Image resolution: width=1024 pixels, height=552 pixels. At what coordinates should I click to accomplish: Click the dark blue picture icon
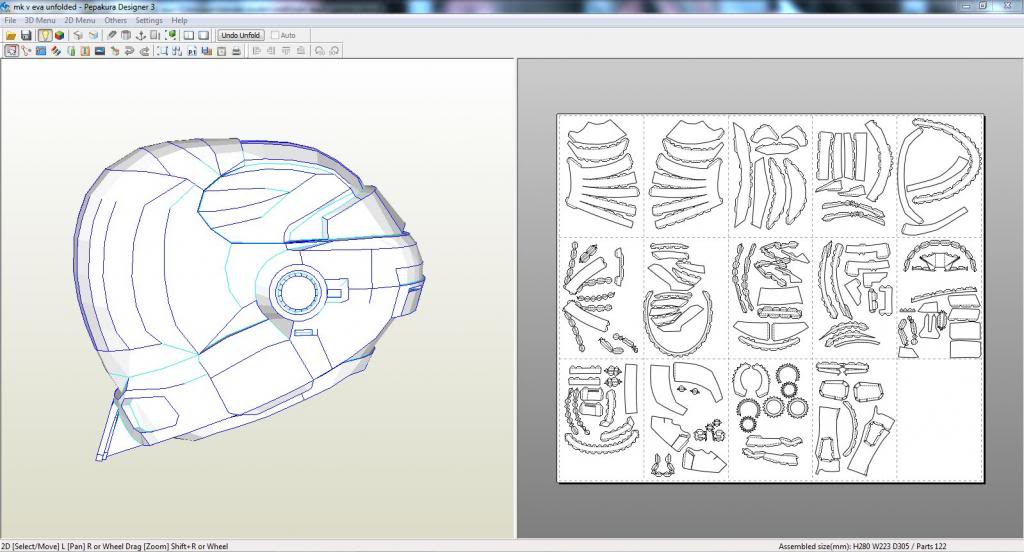pos(100,50)
